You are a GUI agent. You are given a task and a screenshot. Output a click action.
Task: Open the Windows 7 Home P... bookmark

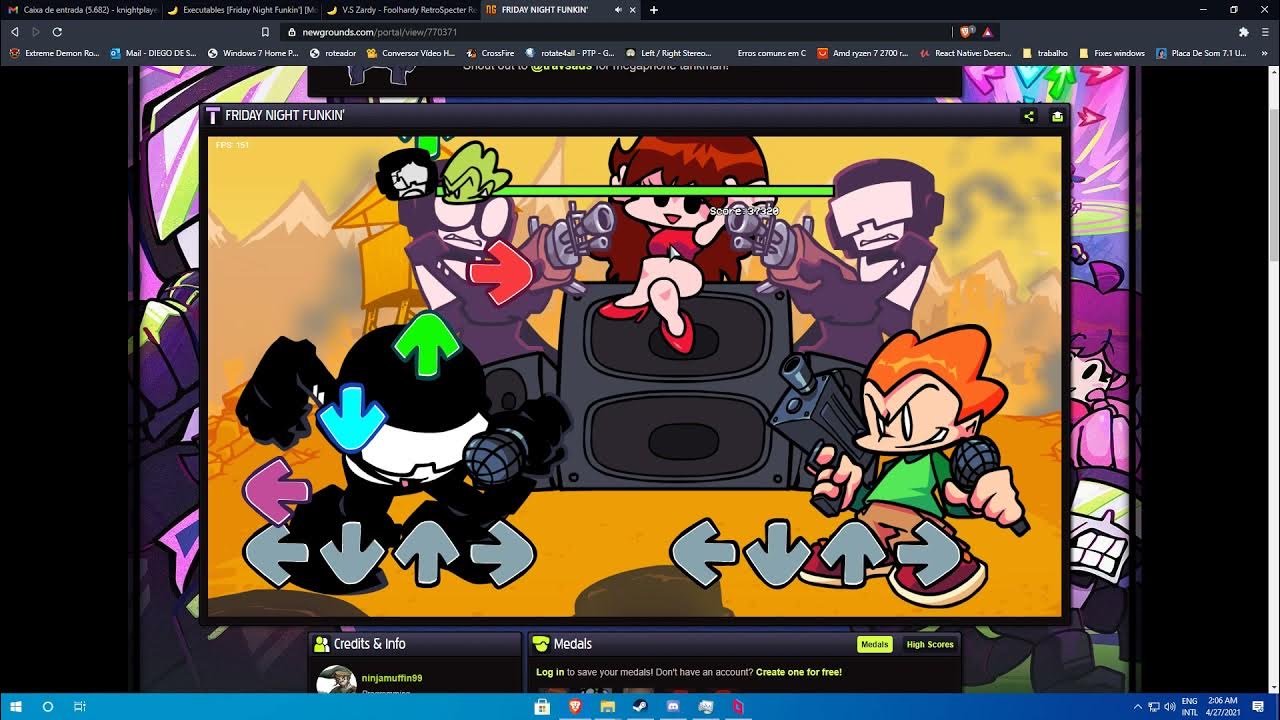[x=253, y=53]
